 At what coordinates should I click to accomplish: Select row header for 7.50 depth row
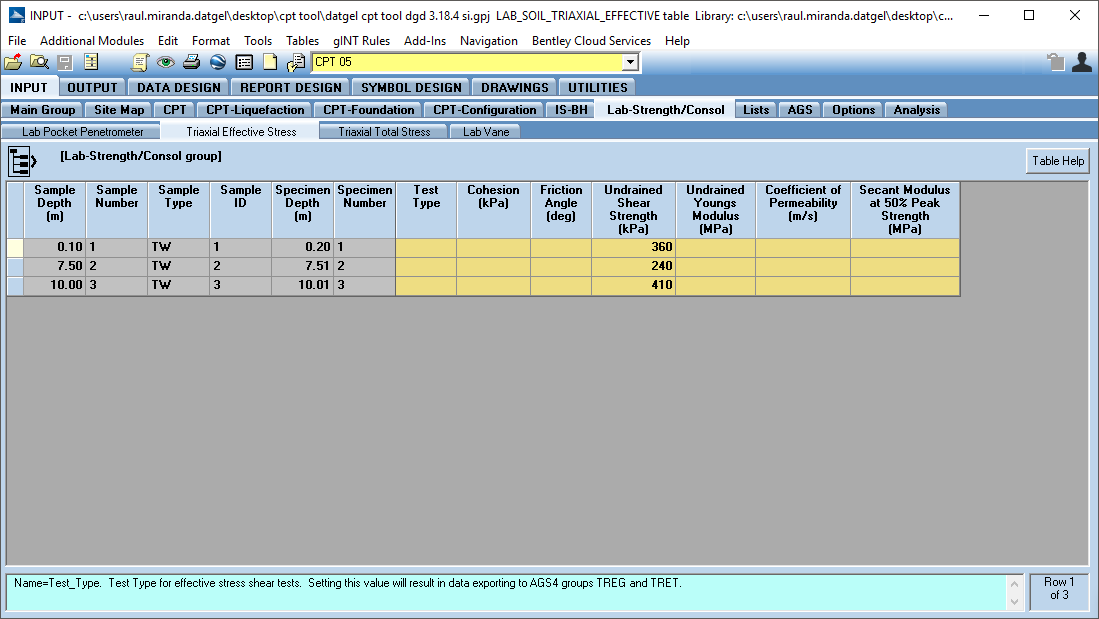coord(15,267)
